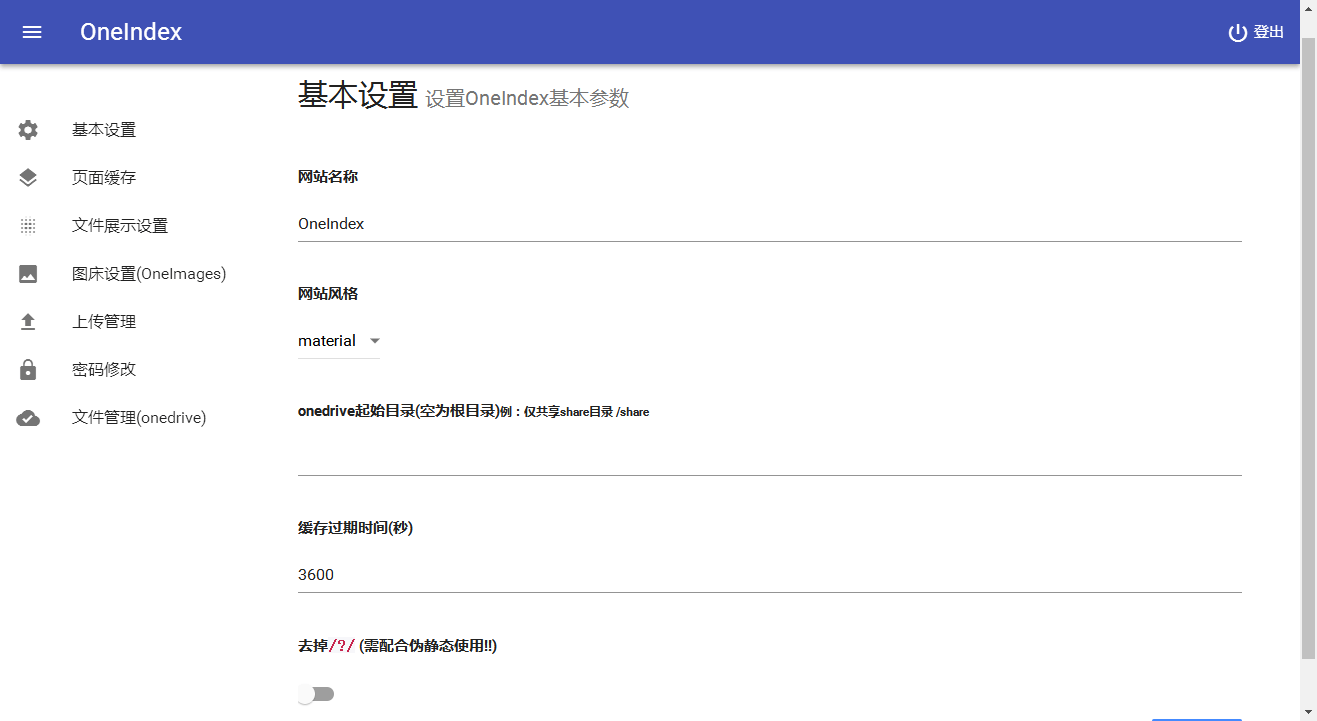Click the 去掉/?/ (需配合伪静态使用!!) label
Viewport: 1317px width, 721px height.
pos(397,646)
